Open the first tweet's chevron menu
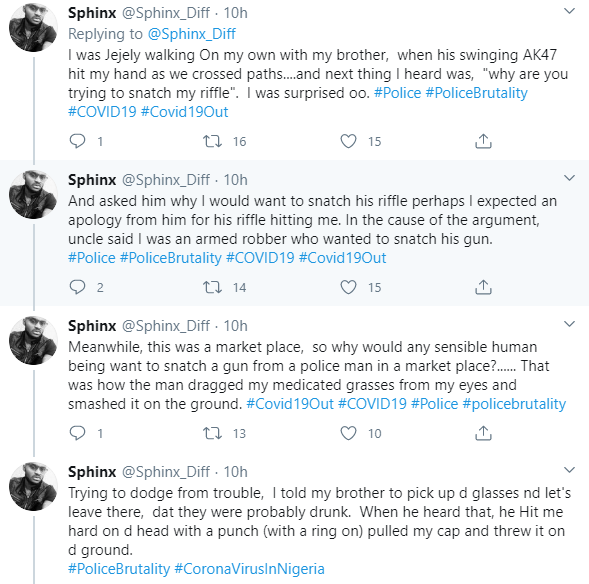The height and width of the screenshot is (584, 589). [x=570, y=11]
